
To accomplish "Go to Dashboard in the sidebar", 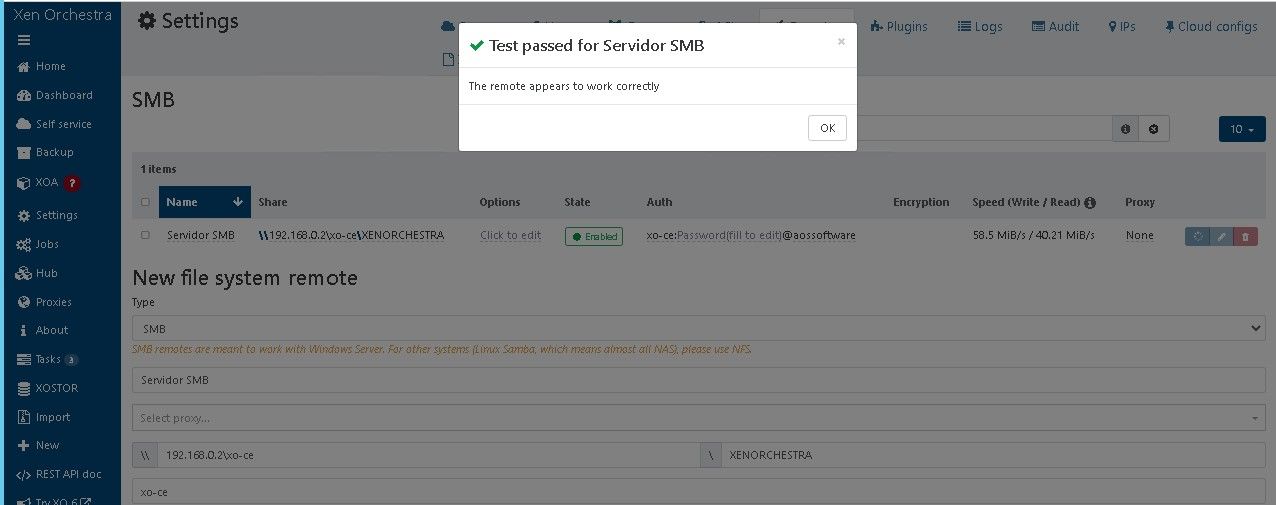I will point(55,95).
